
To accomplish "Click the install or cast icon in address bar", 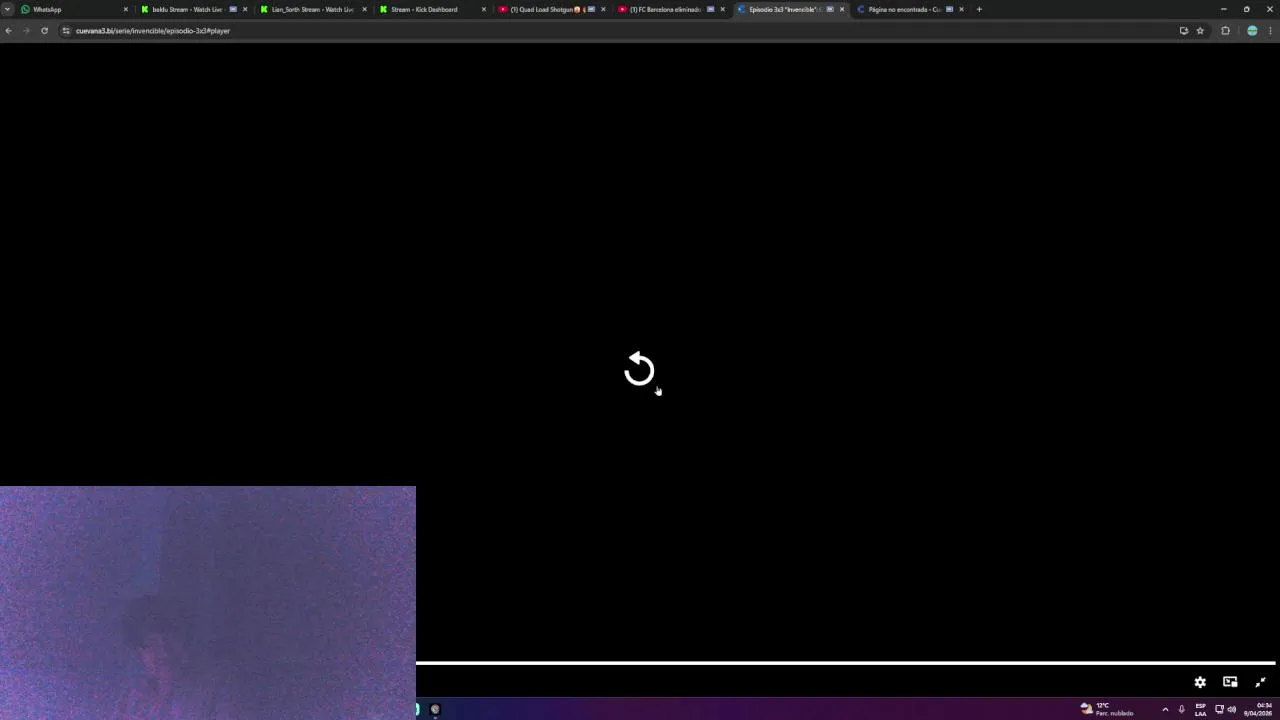I will coord(1184,31).
